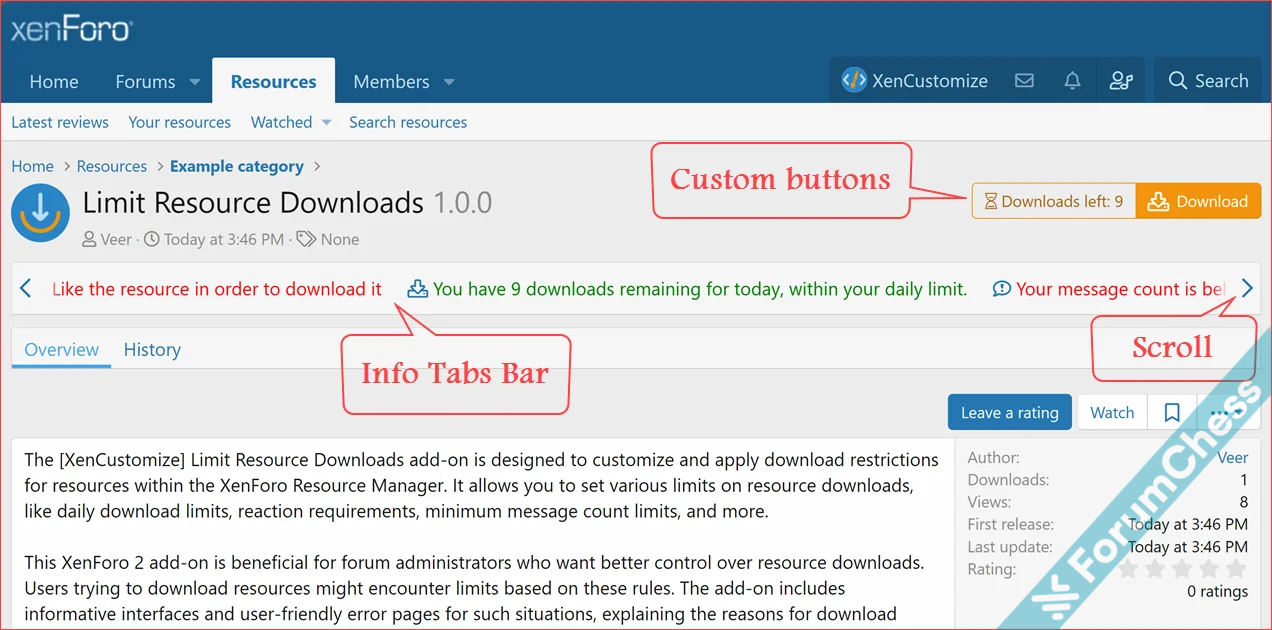Toggle Watch on this resource
Image resolution: width=1272 pixels, height=630 pixels.
tap(1112, 413)
